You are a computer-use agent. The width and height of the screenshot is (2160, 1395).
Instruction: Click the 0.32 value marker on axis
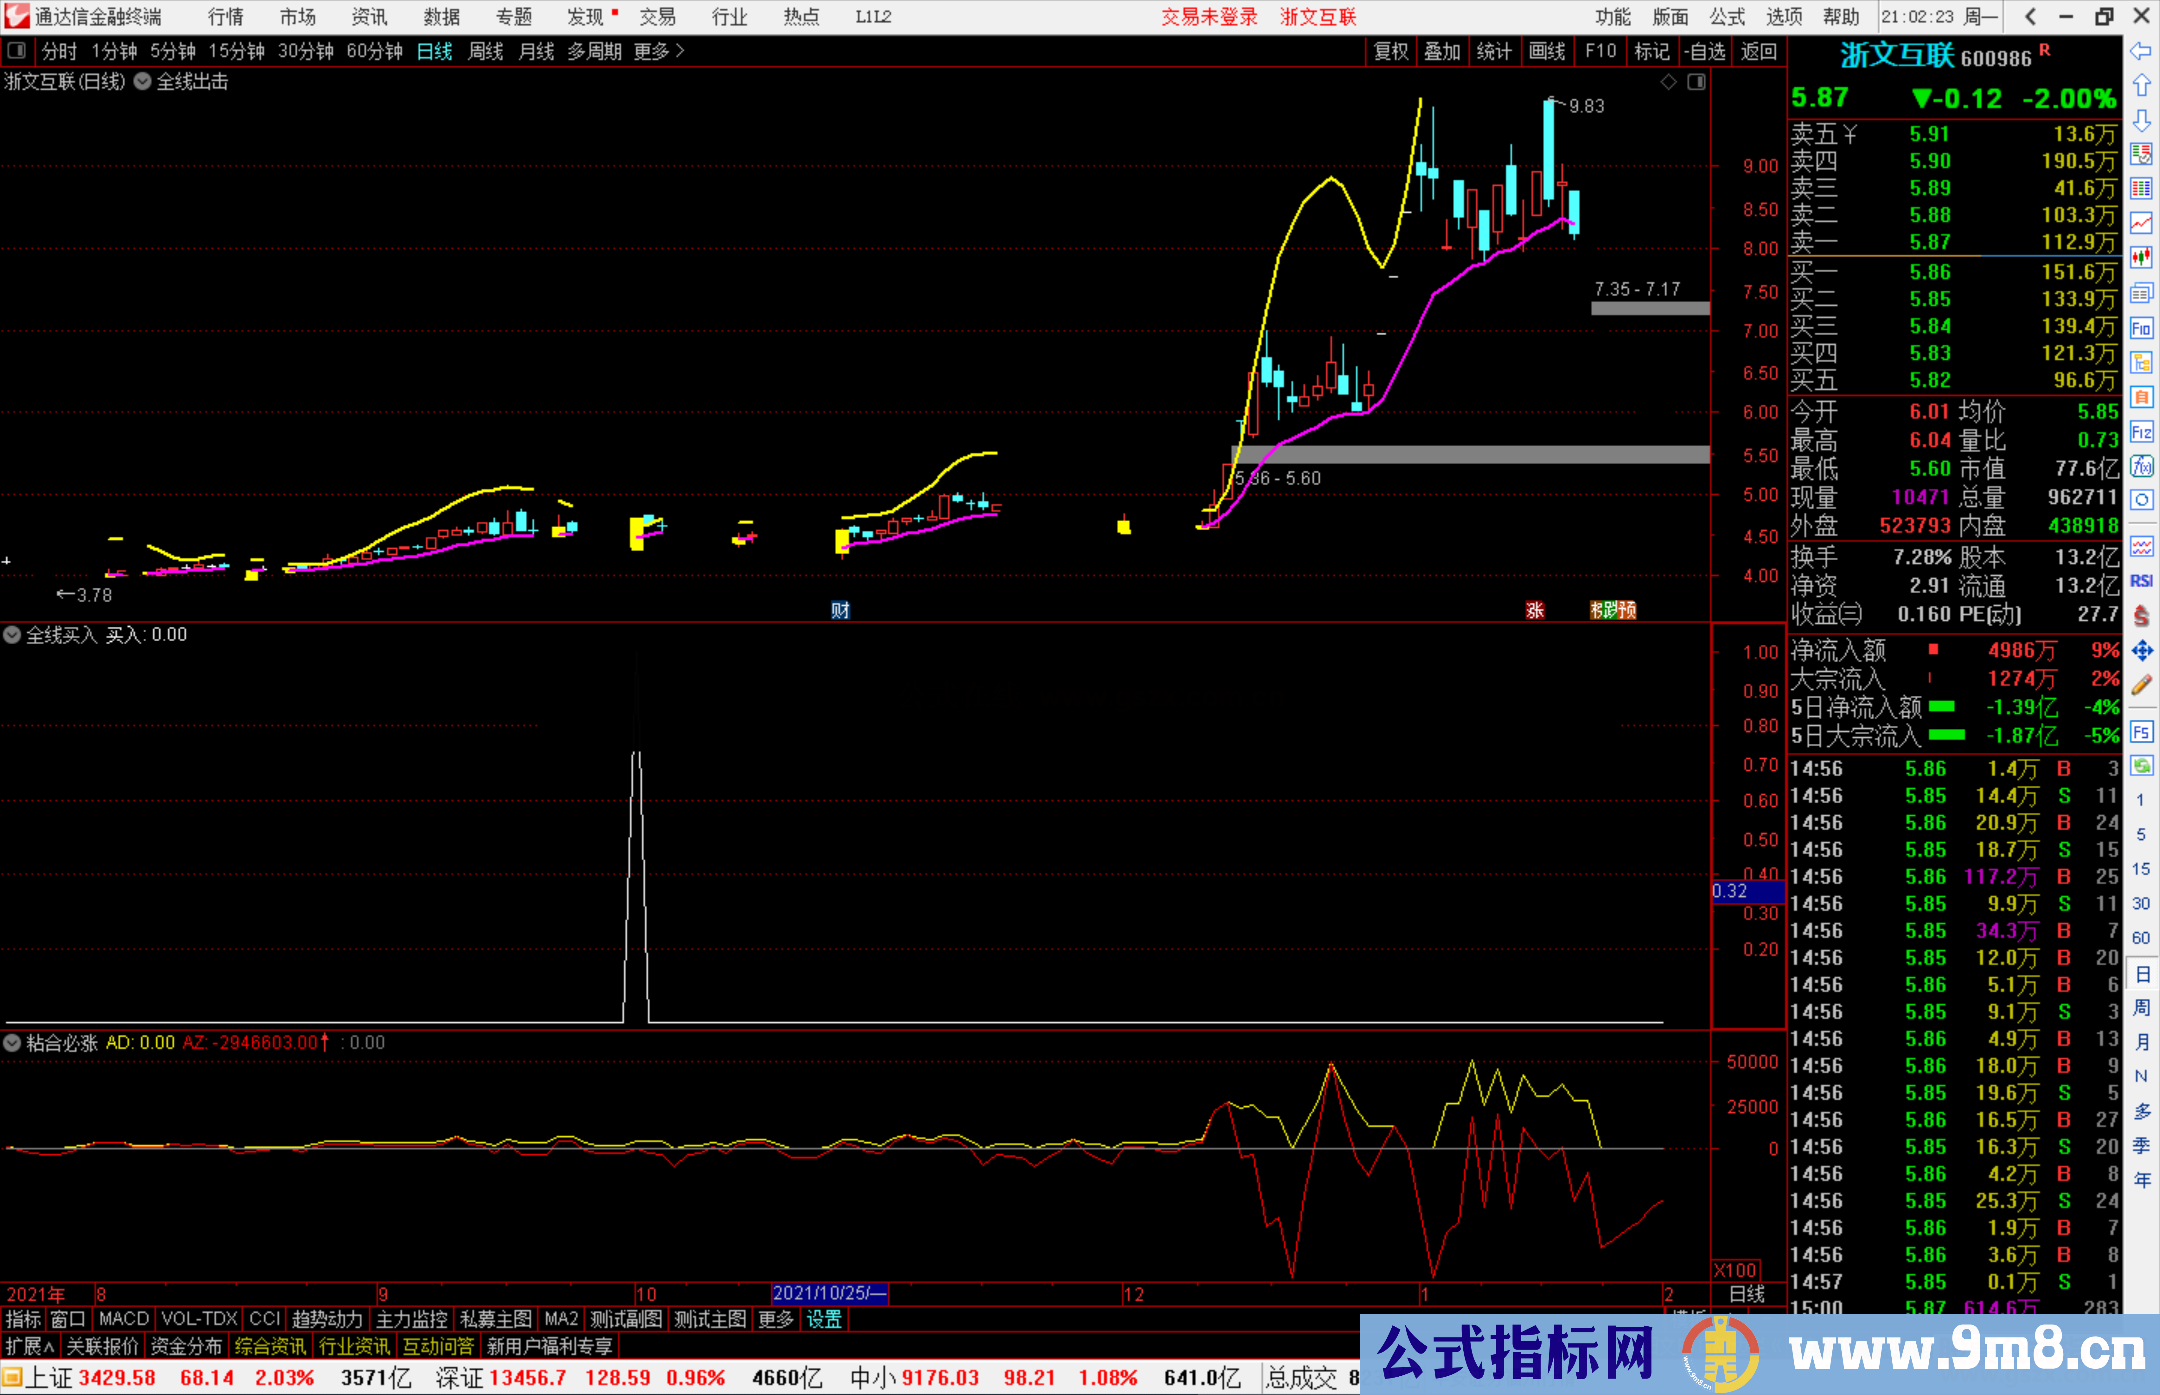tap(1747, 891)
